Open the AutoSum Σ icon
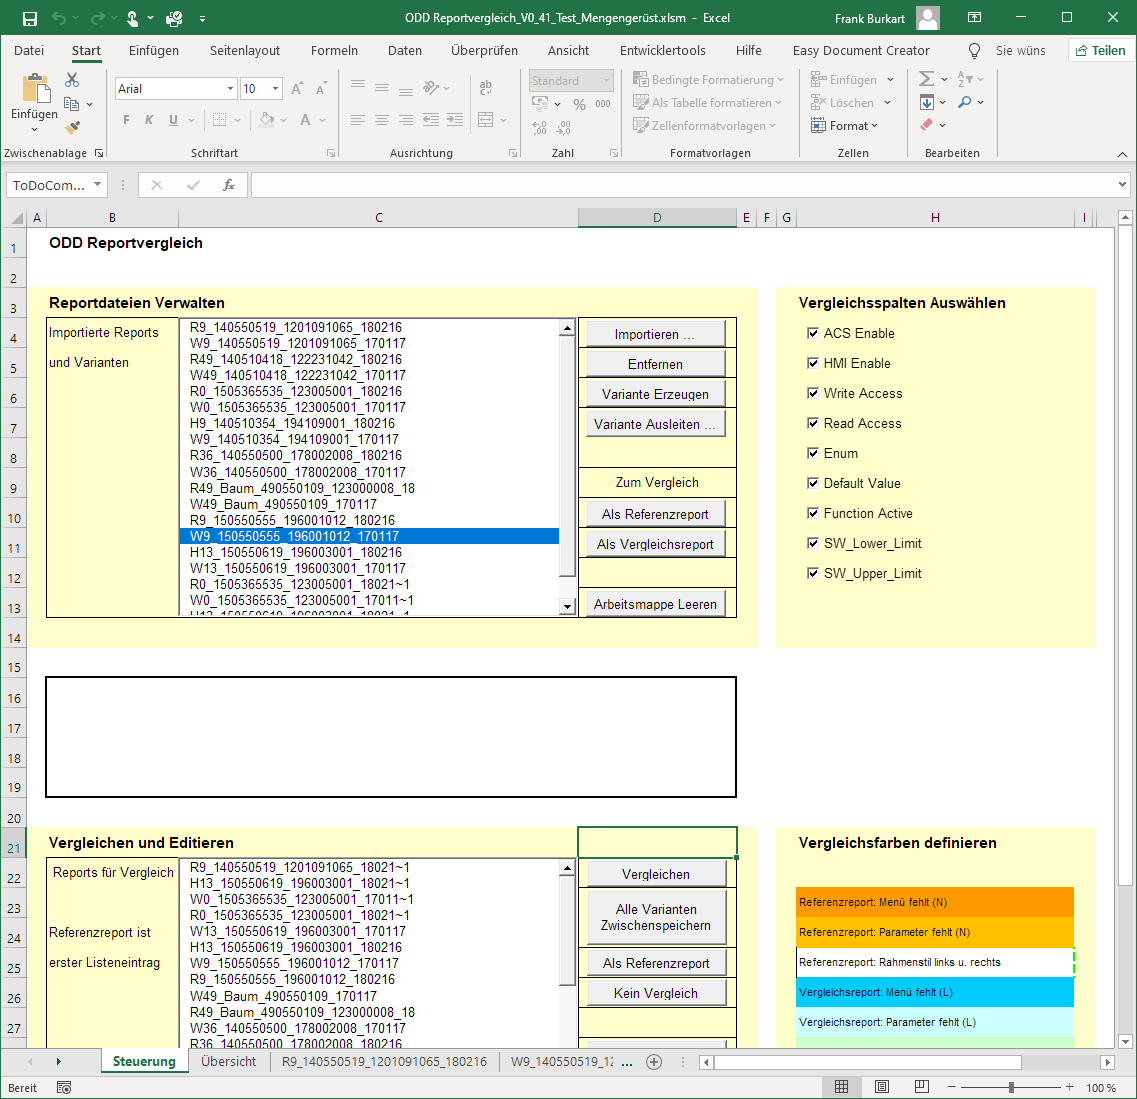 tap(927, 78)
